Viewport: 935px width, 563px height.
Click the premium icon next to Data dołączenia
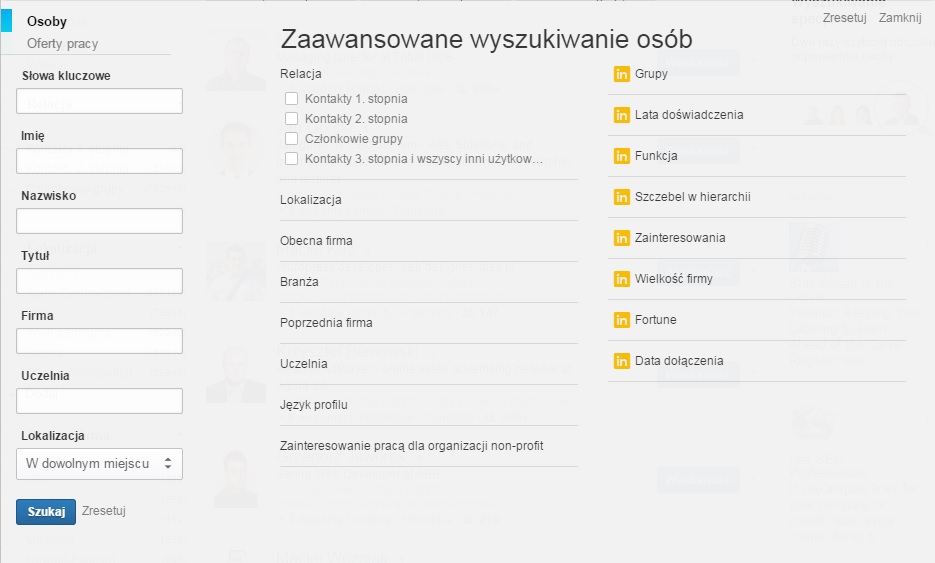[621, 361]
